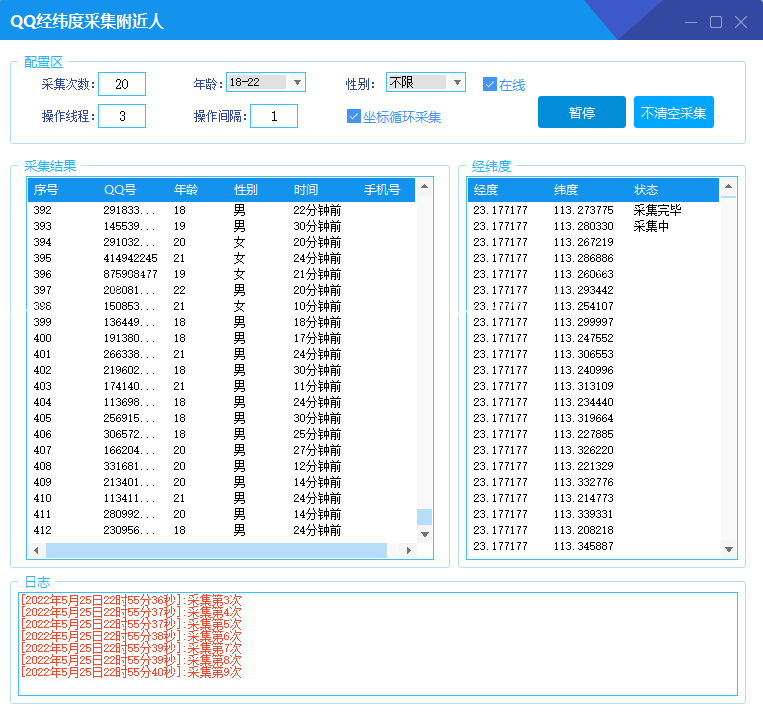
Task: Select result row 407
Action: (x=221, y=450)
